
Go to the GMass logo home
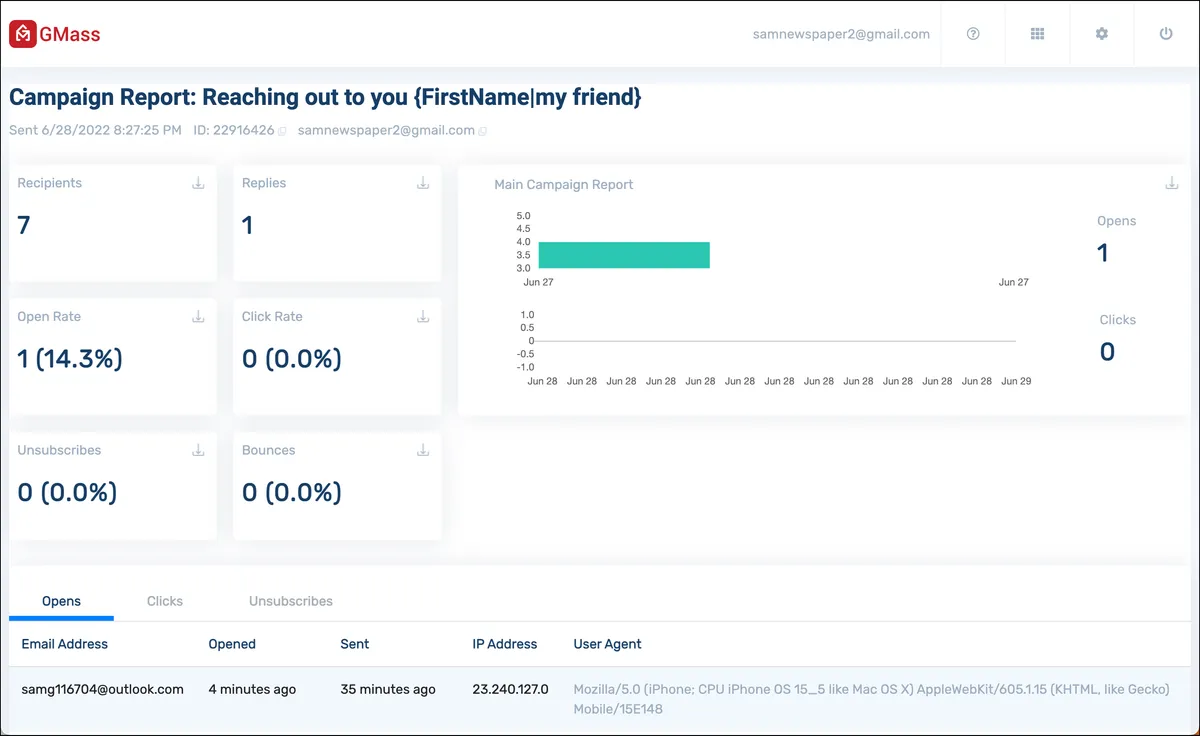point(55,34)
